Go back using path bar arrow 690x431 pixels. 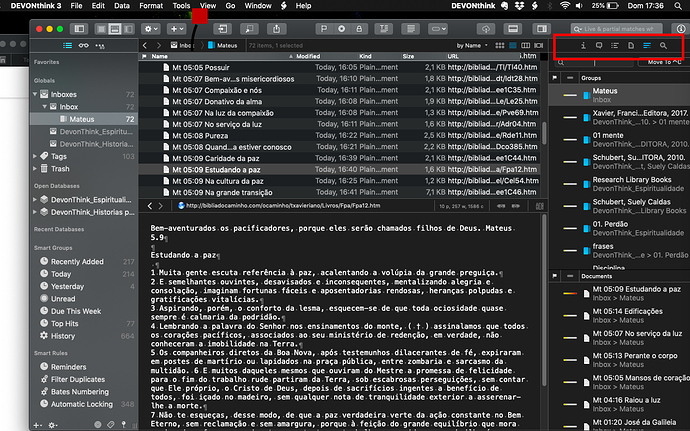point(145,45)
